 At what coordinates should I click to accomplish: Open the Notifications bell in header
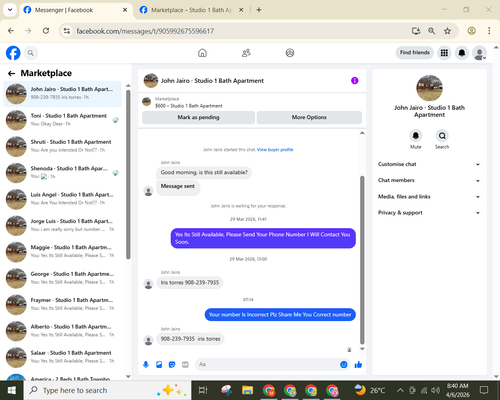pyautogui.click(x=462, y=53)
